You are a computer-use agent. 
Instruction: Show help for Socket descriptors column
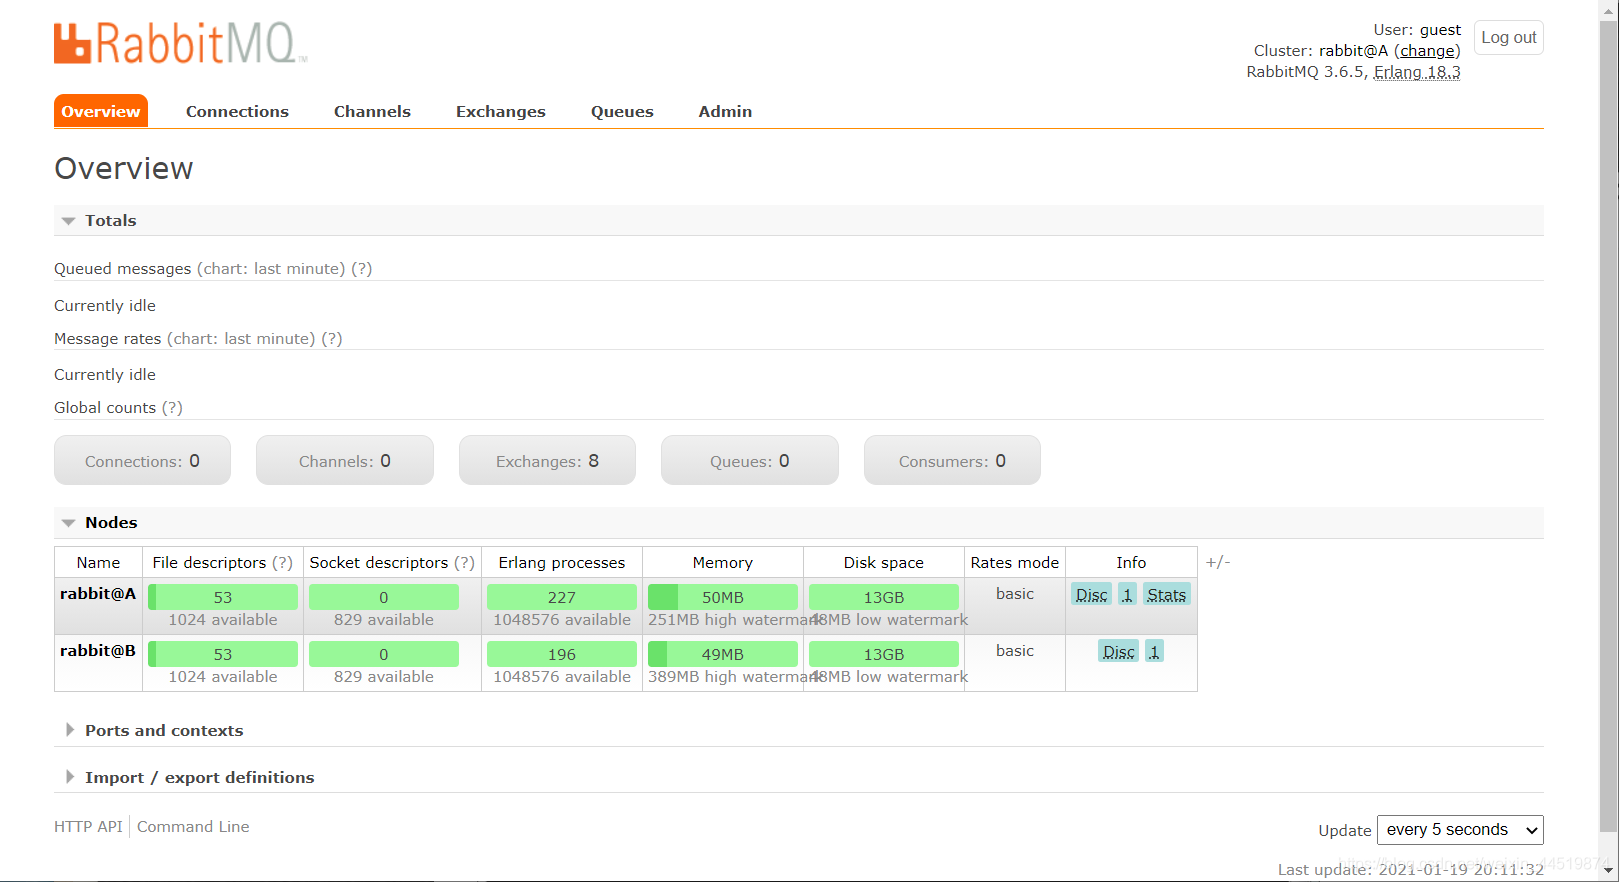tap(464, 563)
